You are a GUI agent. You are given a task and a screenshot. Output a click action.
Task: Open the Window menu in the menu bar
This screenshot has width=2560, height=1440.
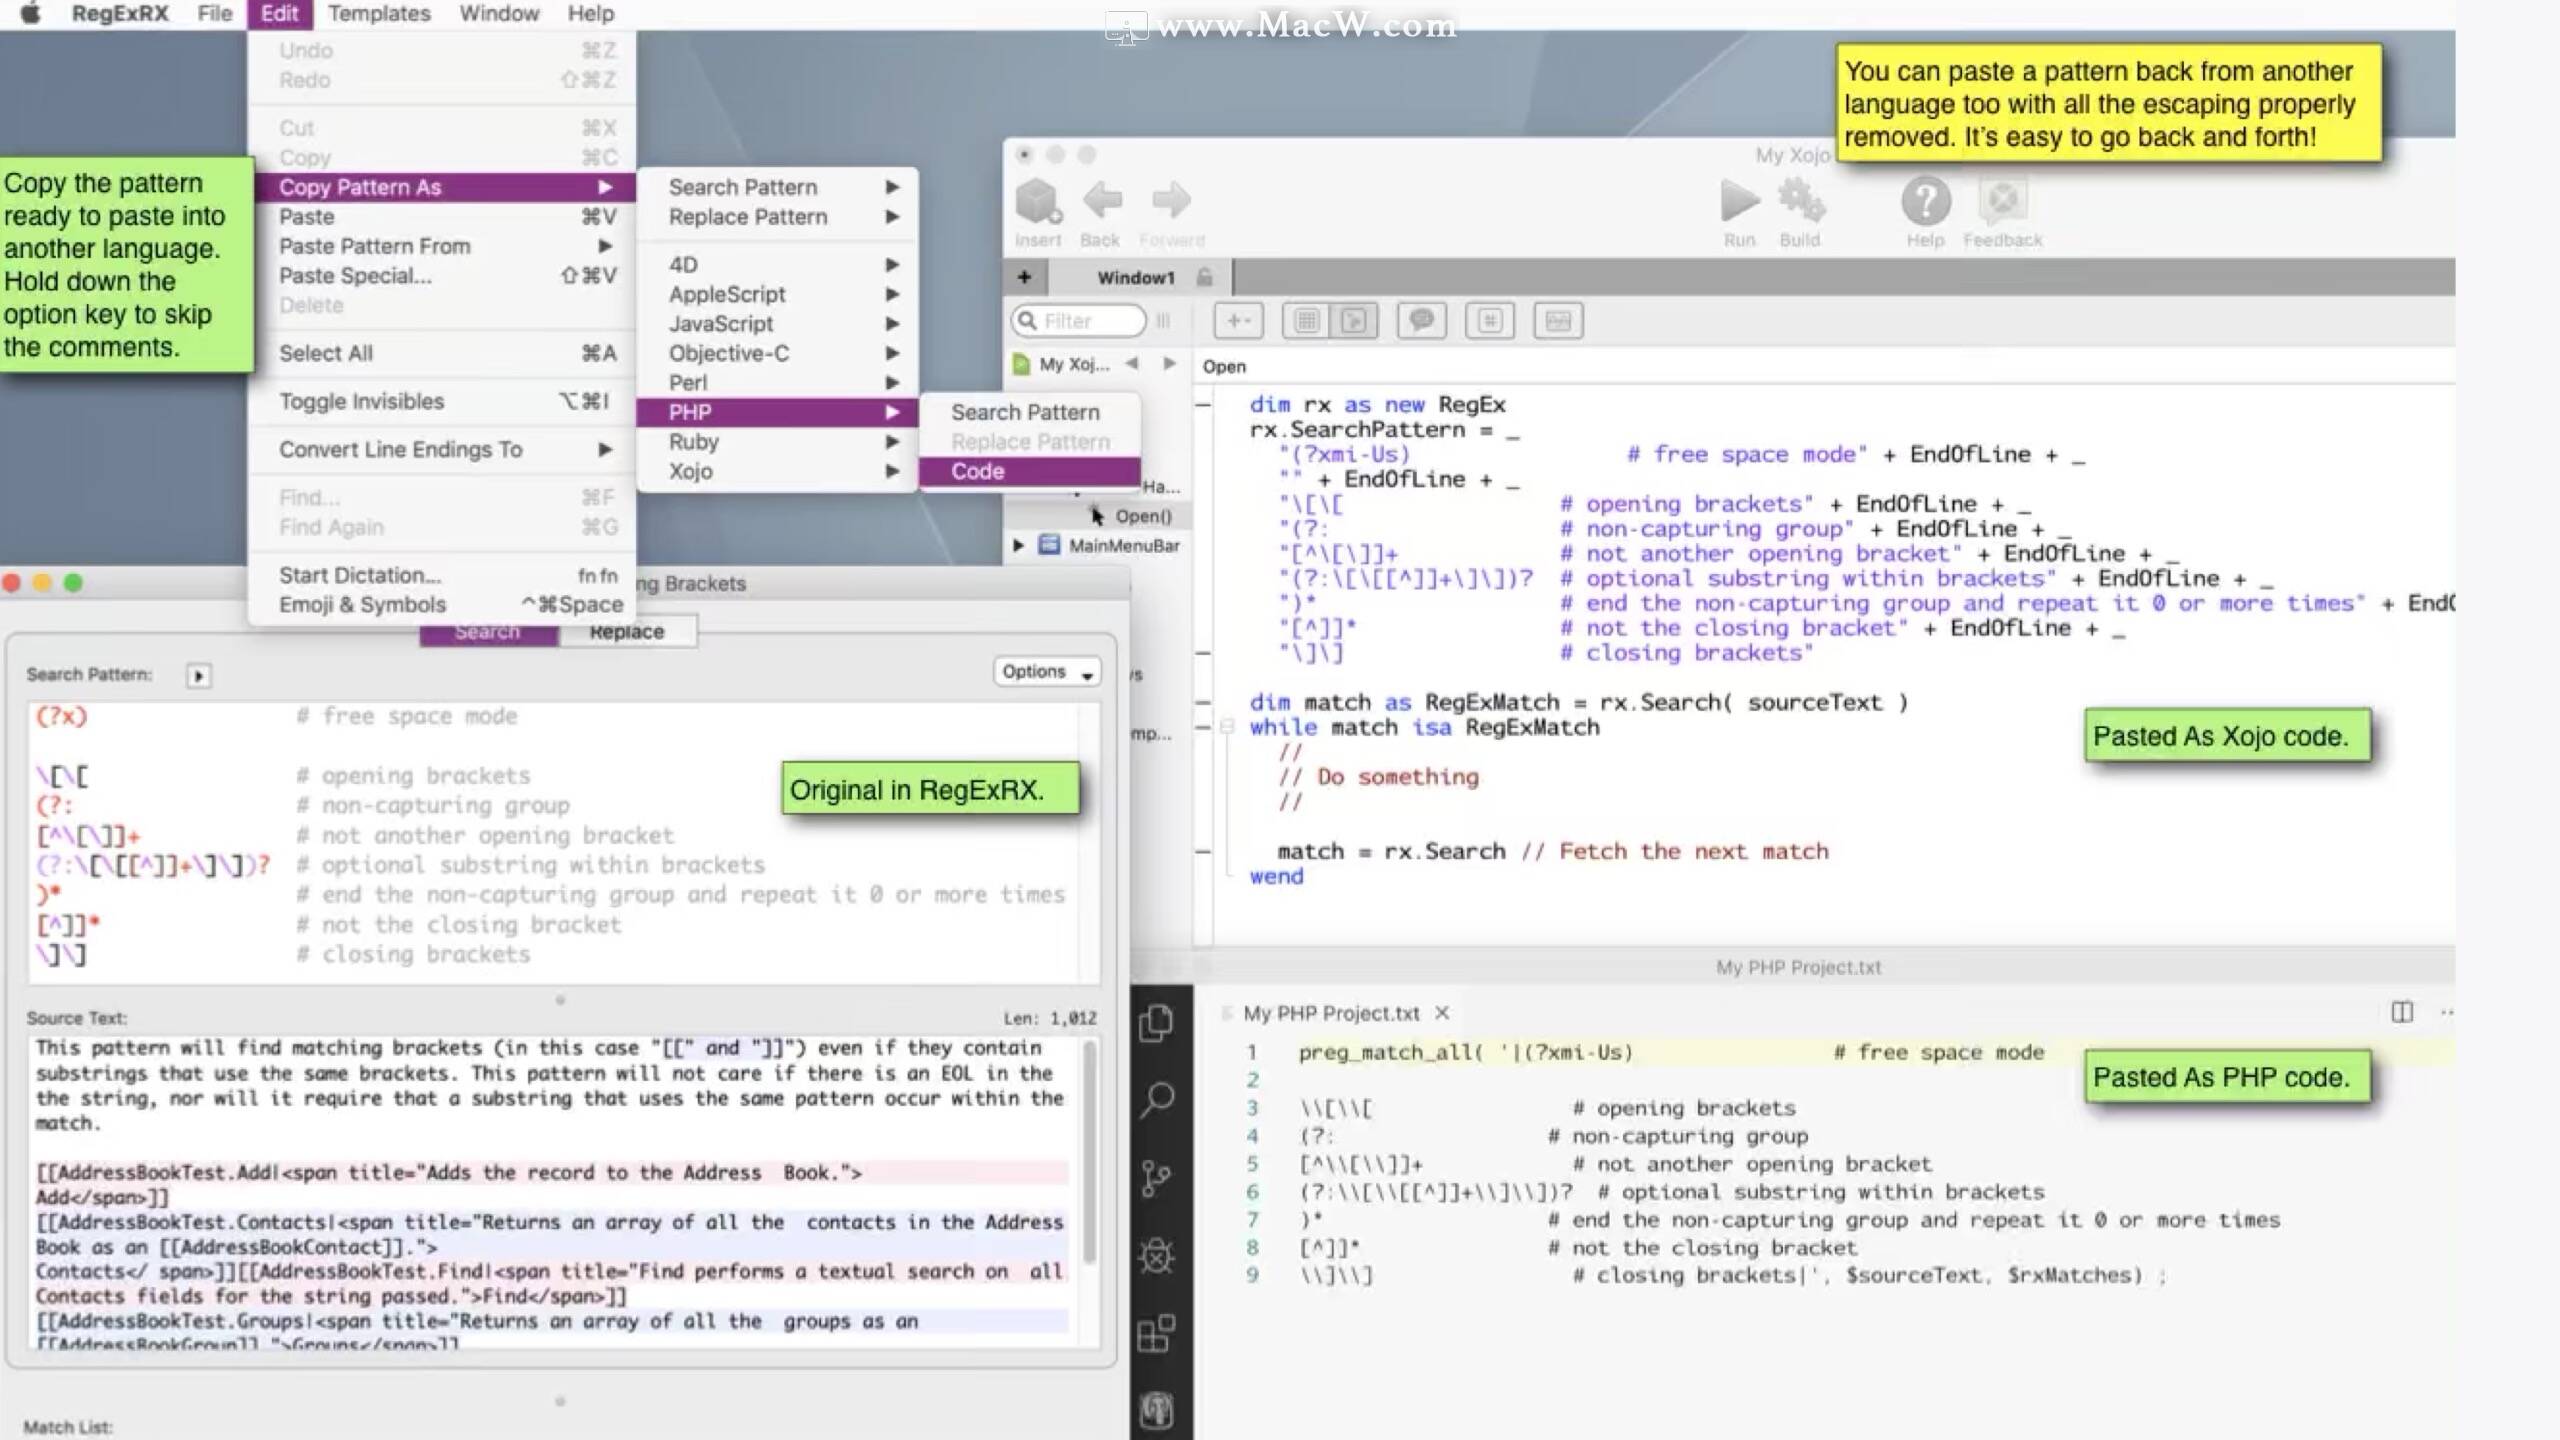tap(499, 14)
